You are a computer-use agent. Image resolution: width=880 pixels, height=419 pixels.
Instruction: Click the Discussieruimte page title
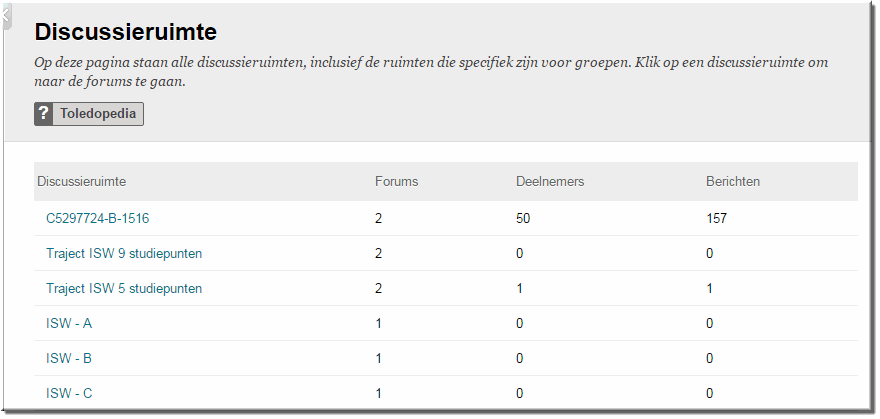pyautogui.click(x=126, y=33)
